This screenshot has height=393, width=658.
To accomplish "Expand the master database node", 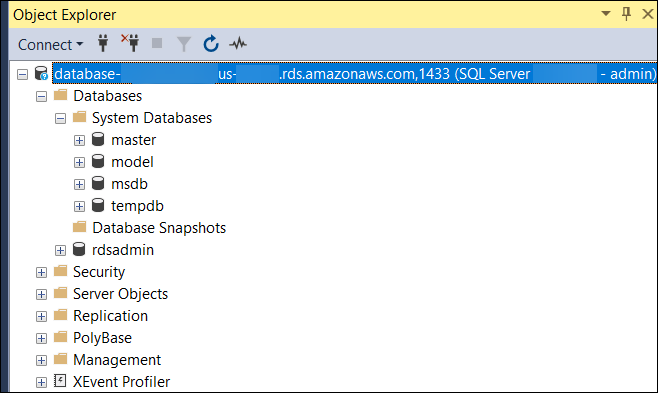I will 79,141.
